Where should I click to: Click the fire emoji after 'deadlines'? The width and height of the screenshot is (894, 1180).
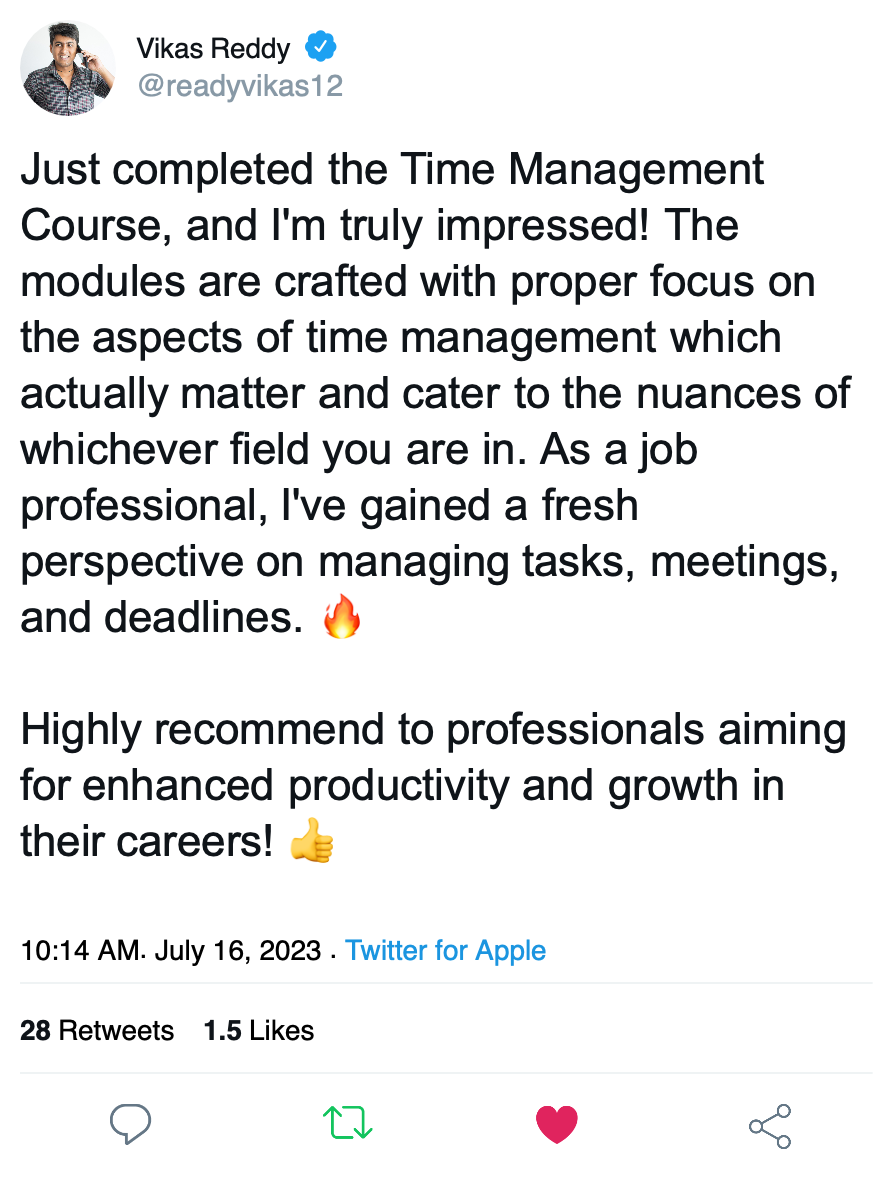click(x=341, y=618)
